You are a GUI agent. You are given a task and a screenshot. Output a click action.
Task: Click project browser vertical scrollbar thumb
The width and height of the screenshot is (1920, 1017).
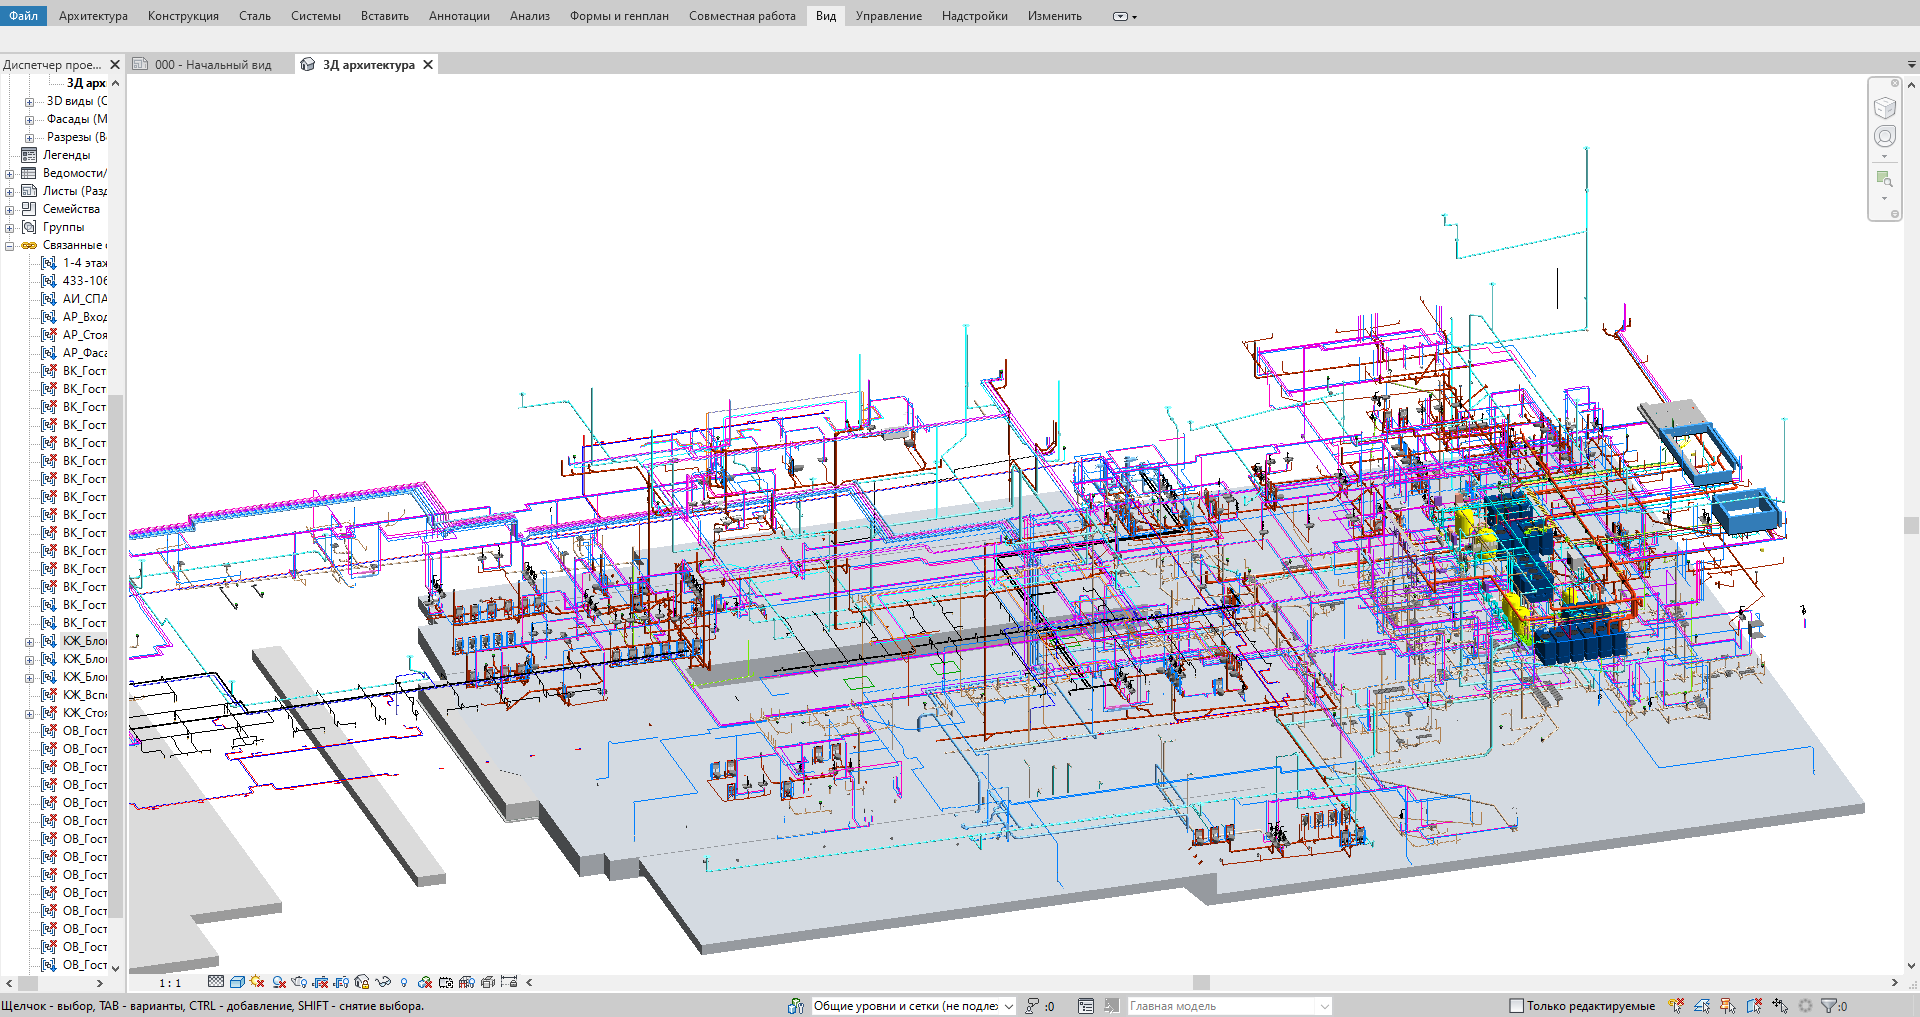click(115, 655)
